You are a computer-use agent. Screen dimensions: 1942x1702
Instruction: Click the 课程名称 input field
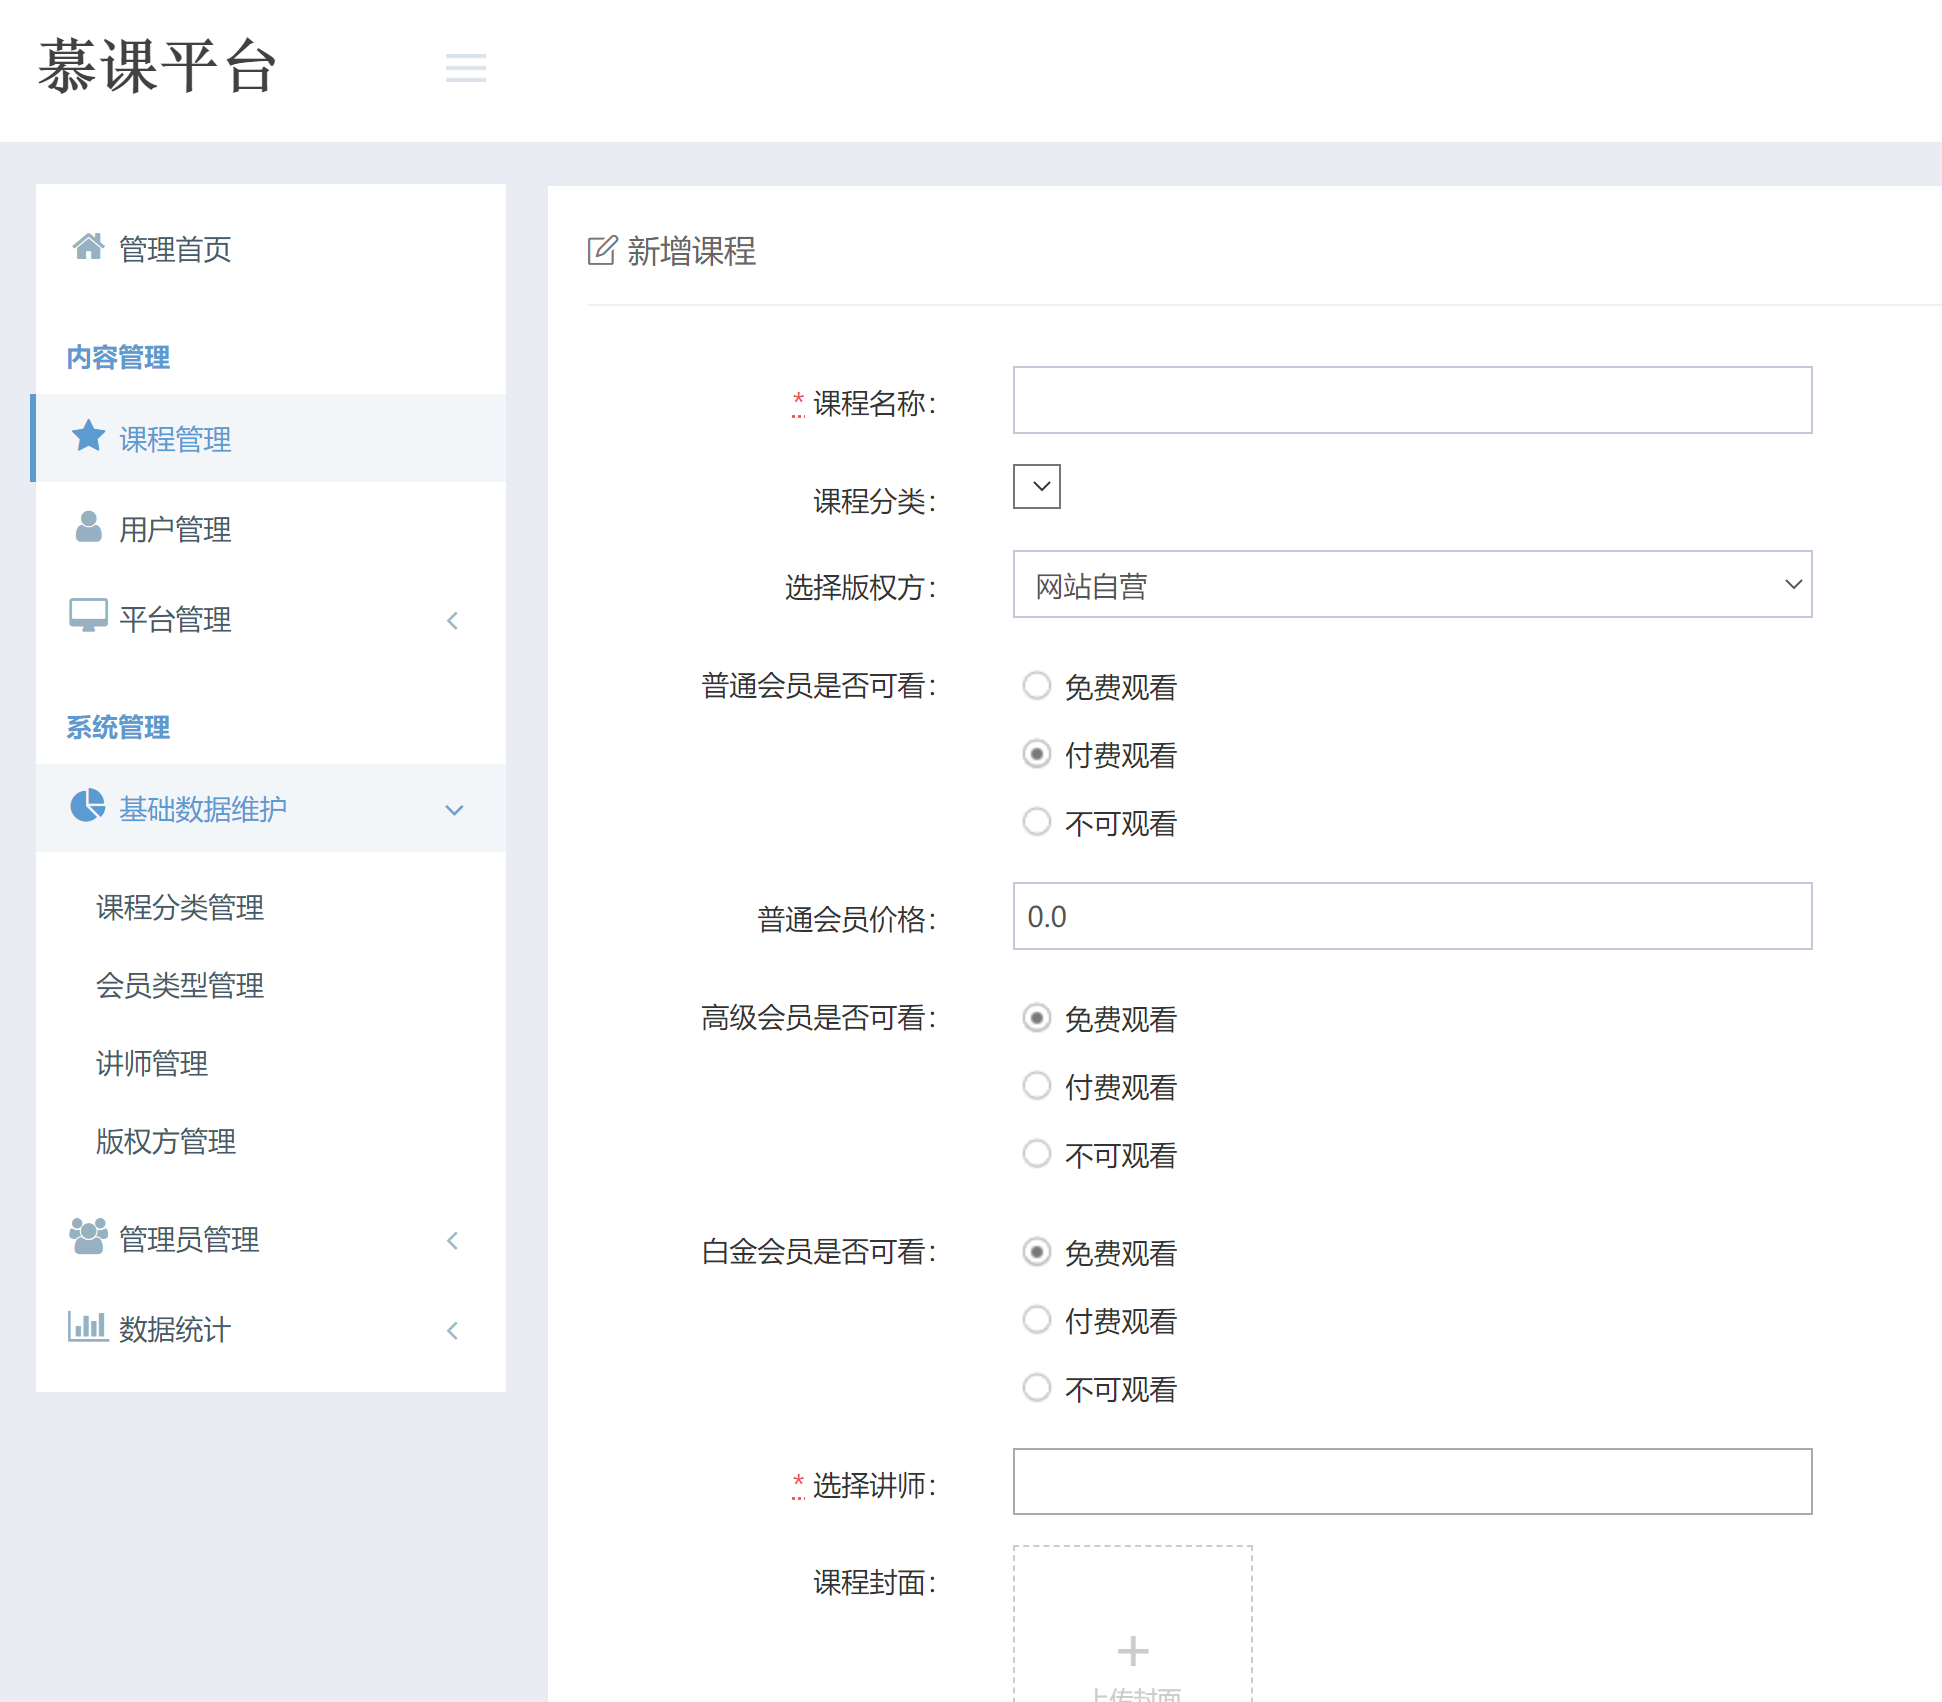point(1412,400)
